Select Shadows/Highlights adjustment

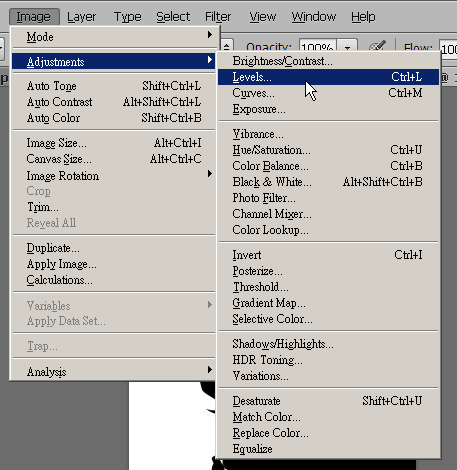[328, 344]
